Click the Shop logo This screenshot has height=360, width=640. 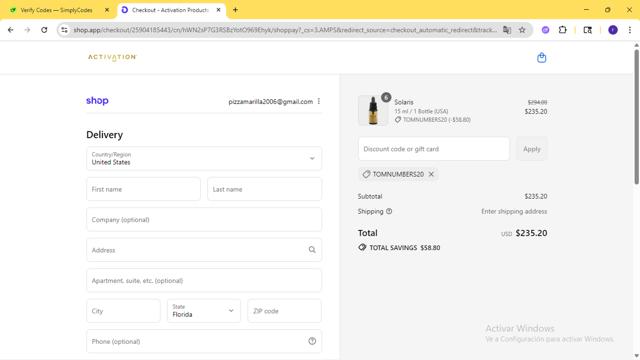click(x=97, y=100)
